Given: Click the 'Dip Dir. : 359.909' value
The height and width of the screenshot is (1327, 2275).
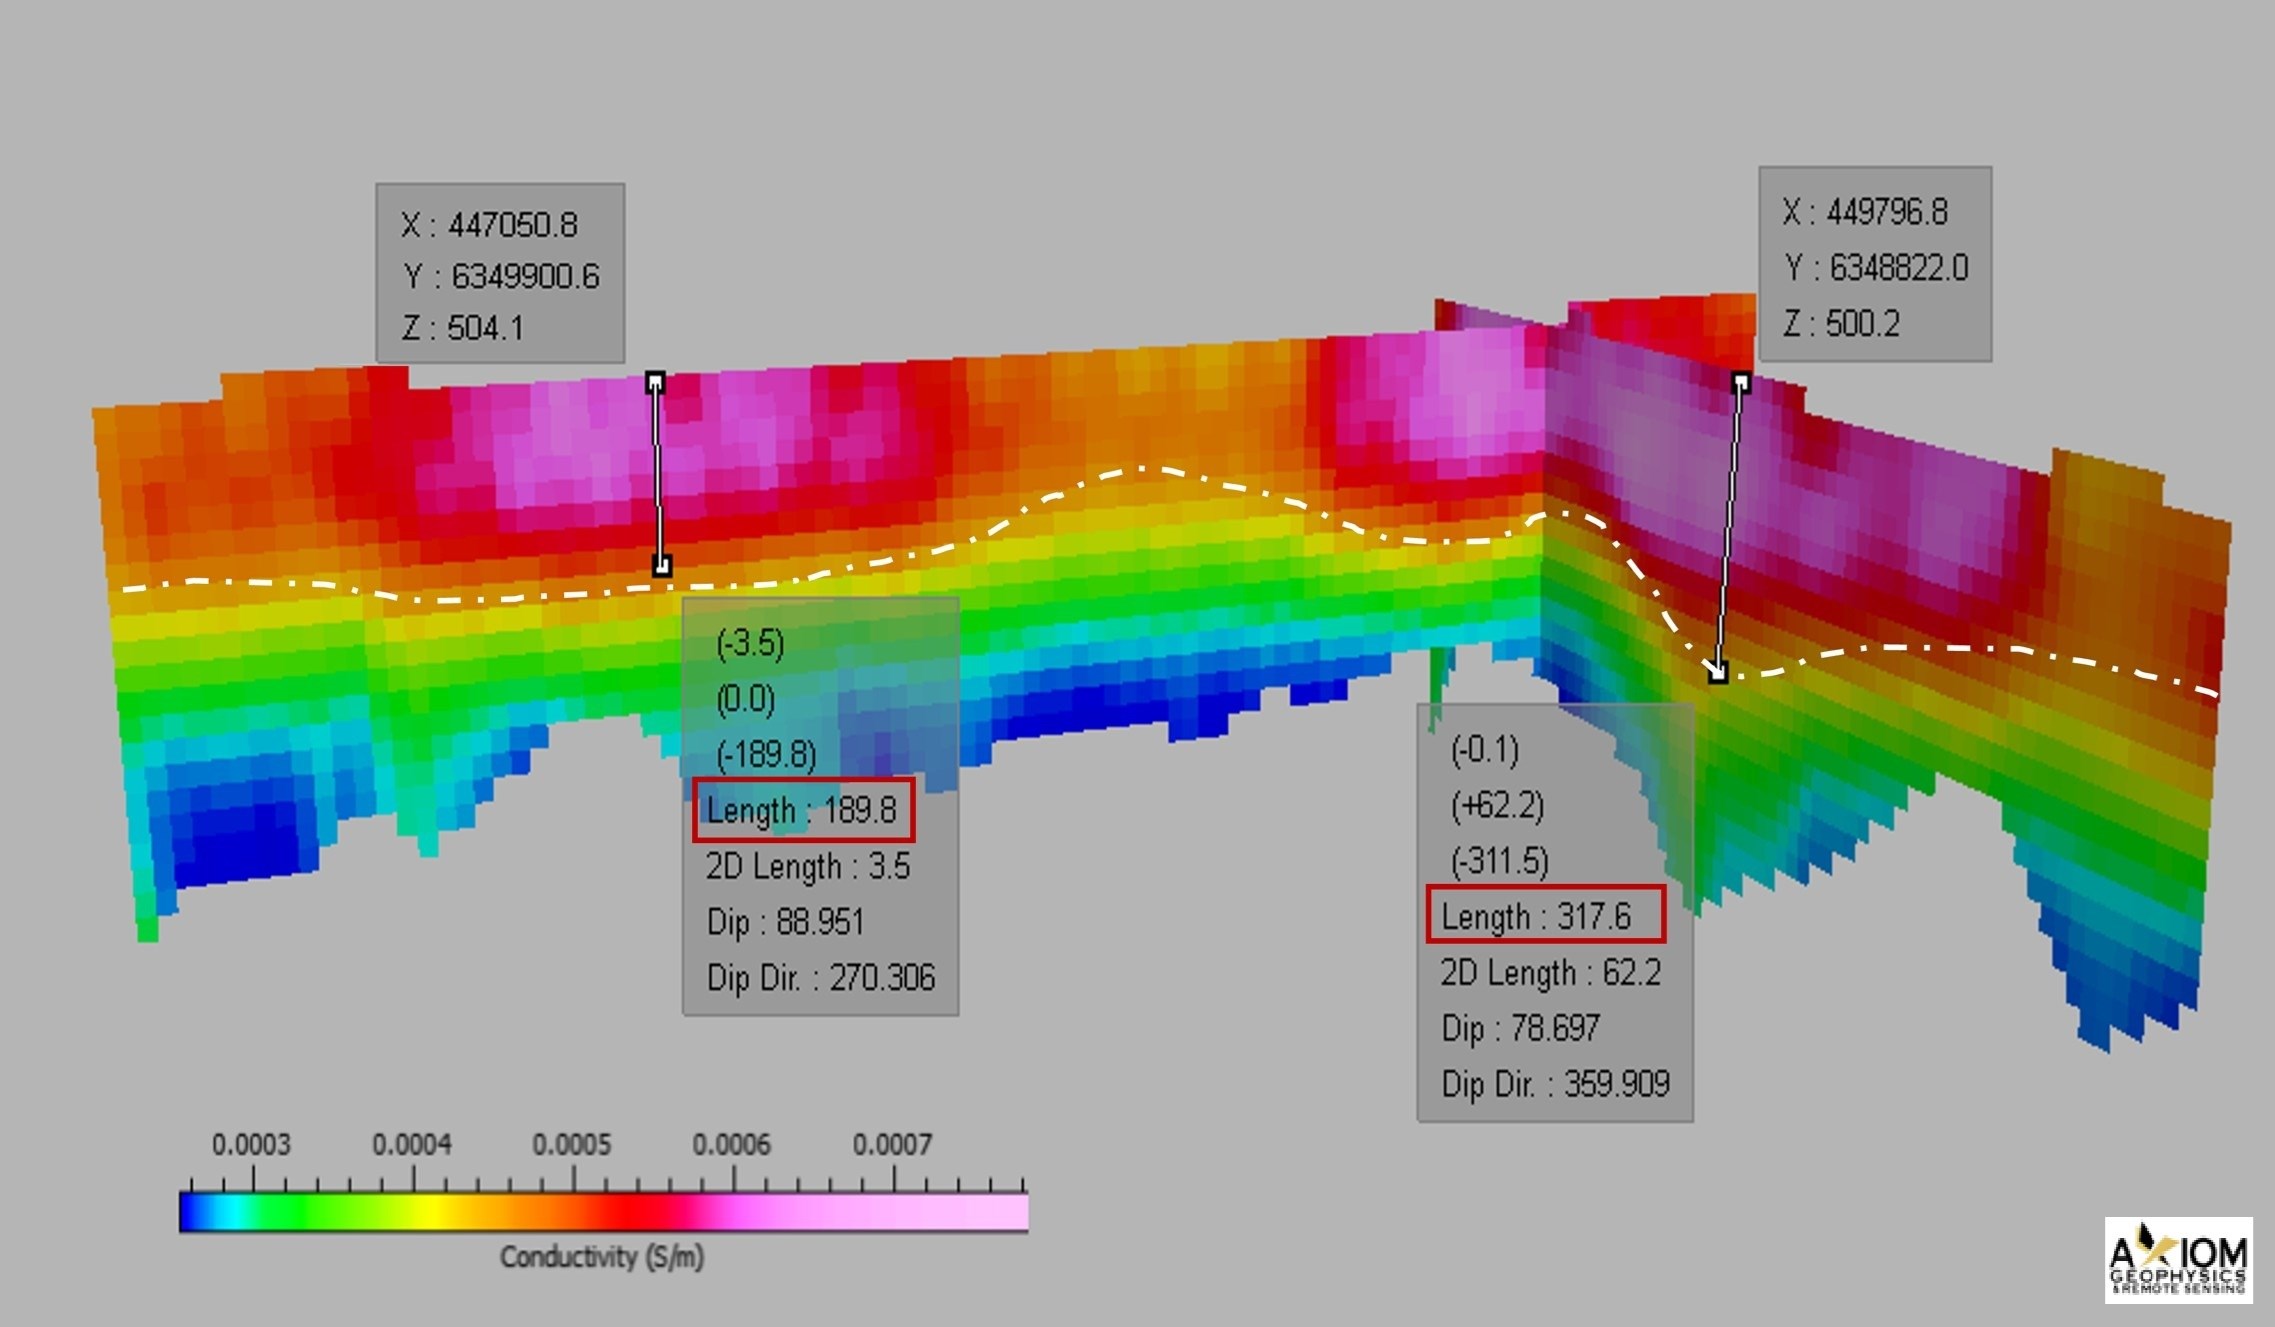Looking at the screenshot, I should 1555,1084.
